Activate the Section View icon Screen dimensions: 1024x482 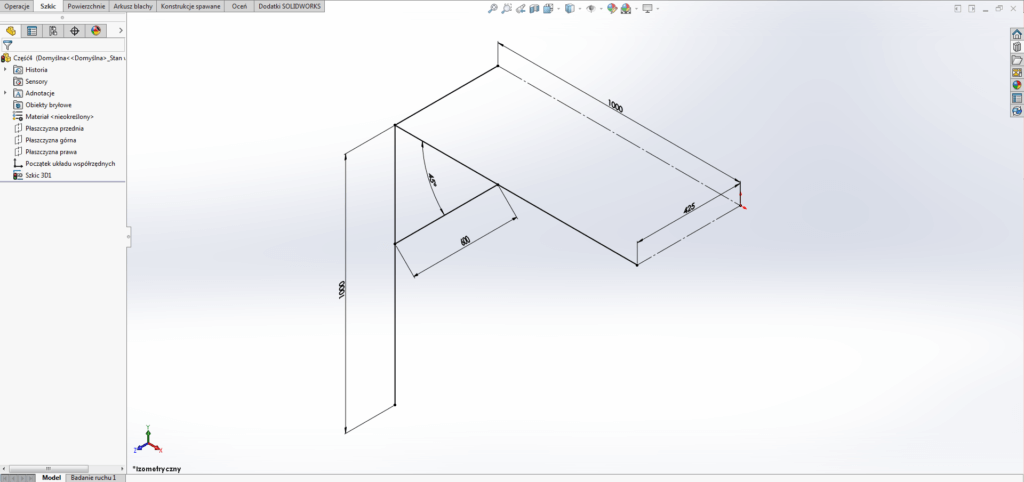coord(534,8)
